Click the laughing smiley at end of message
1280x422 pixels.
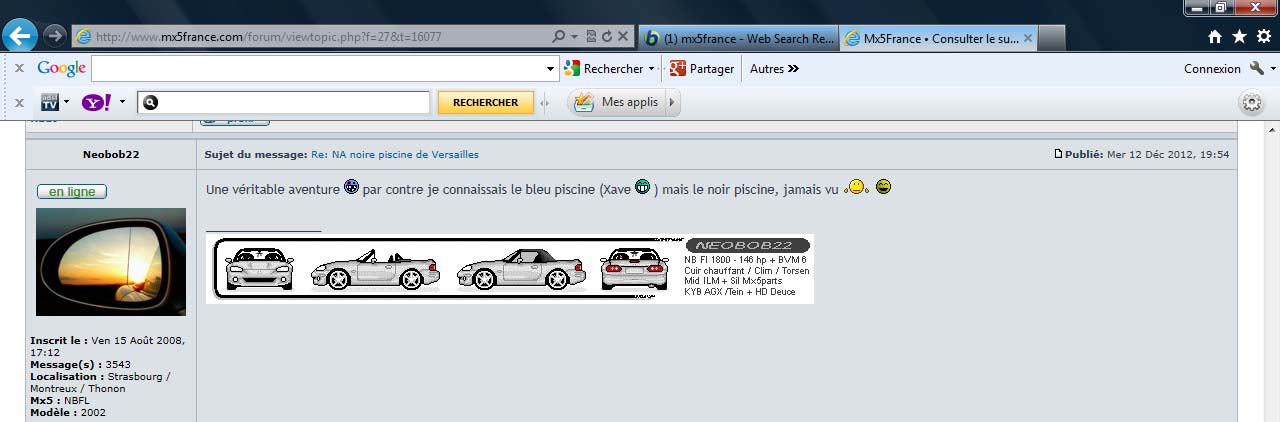pos(883,186)
